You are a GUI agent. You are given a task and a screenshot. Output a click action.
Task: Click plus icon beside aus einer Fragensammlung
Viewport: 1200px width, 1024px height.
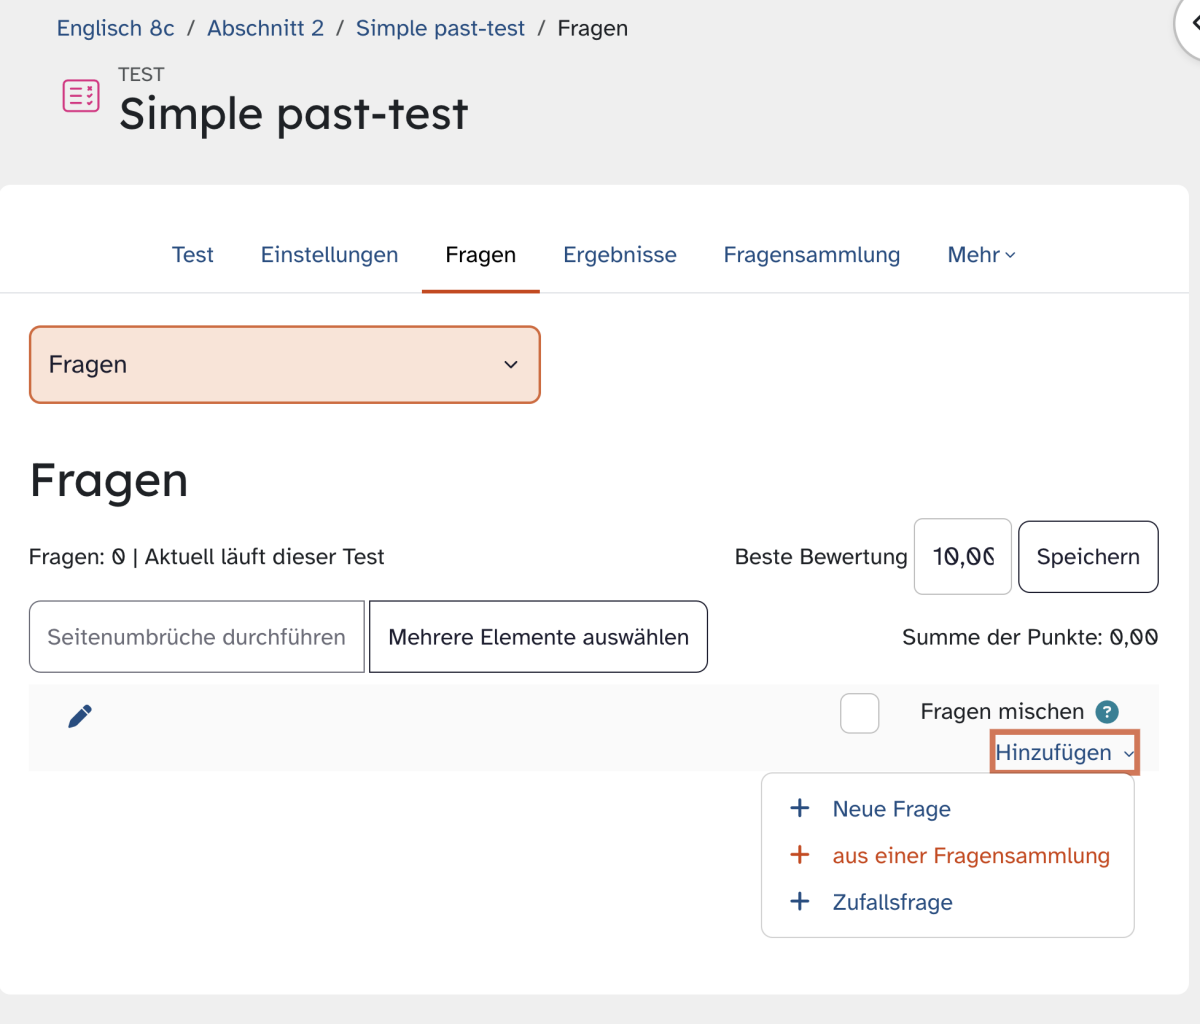pos(800,855)
